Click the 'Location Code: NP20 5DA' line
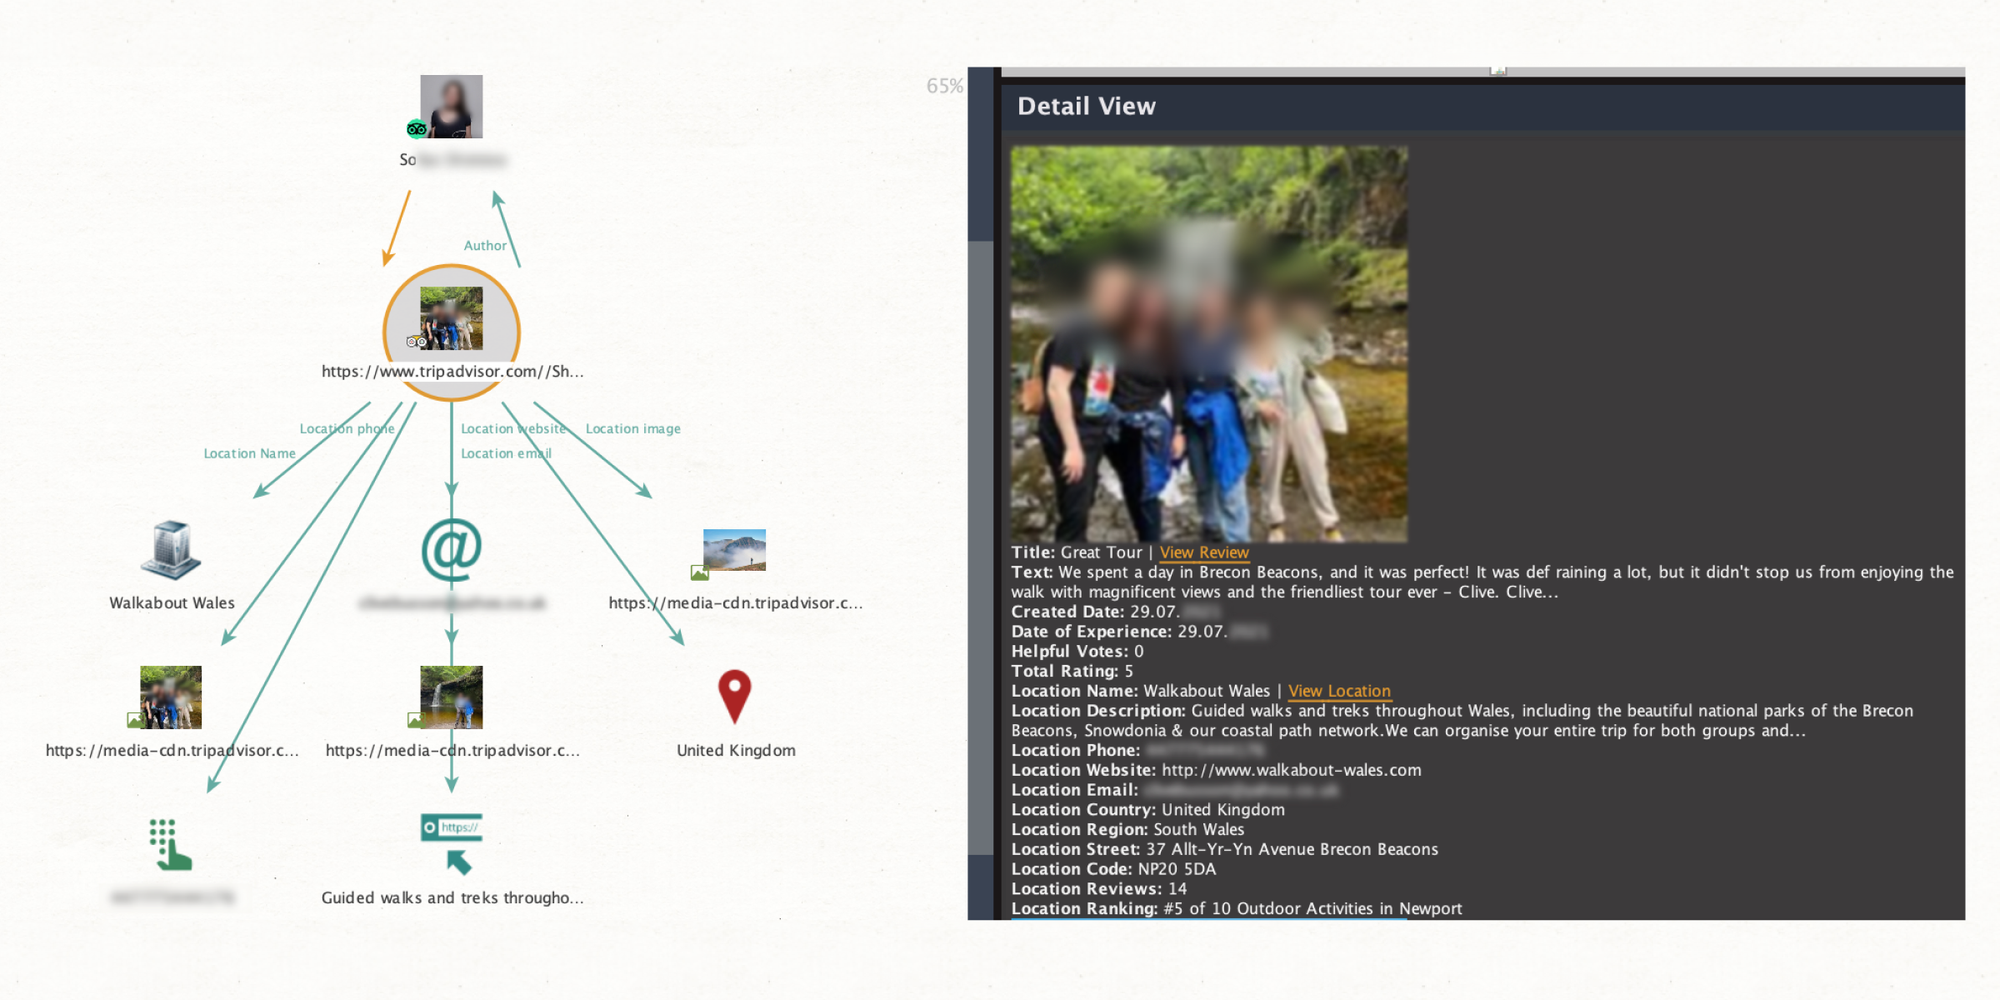 [1114, 869]
